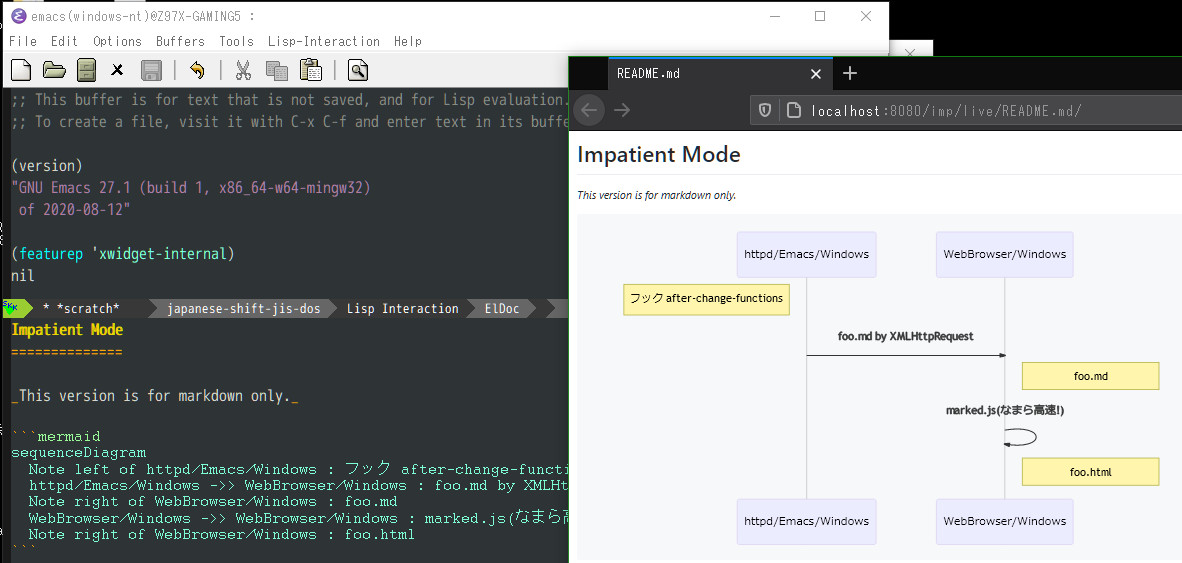The height and width of the screenshot is (563, 1182).
Task: Click the "of 2020-08-12" line in the scratch buffer
Action: coord(74,210)
